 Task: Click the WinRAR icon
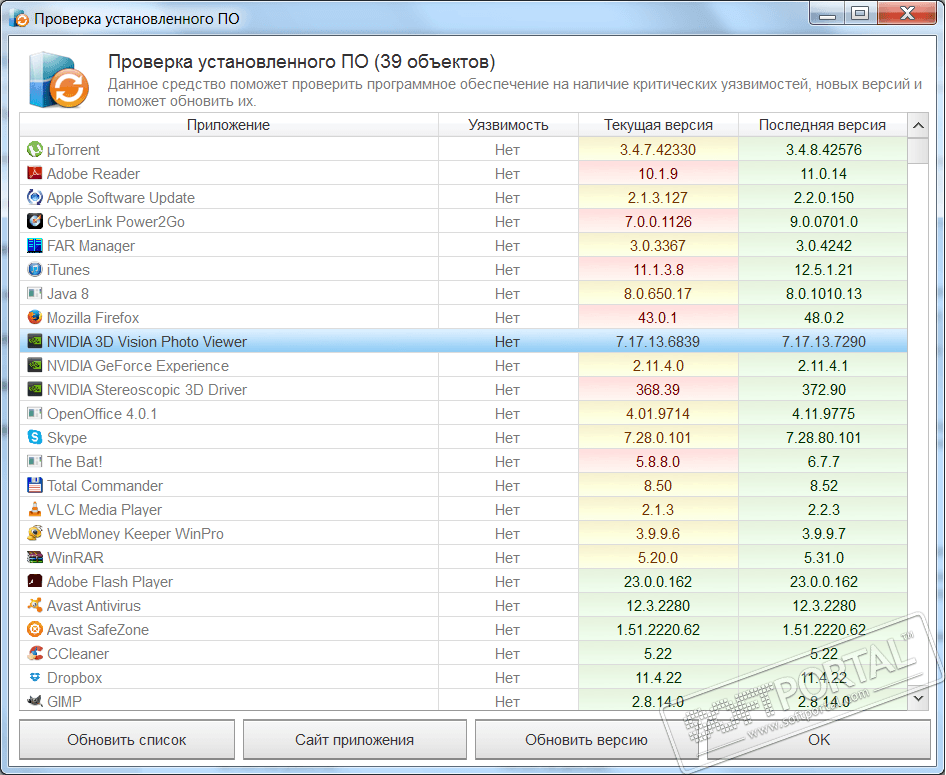tap(35, 557)
